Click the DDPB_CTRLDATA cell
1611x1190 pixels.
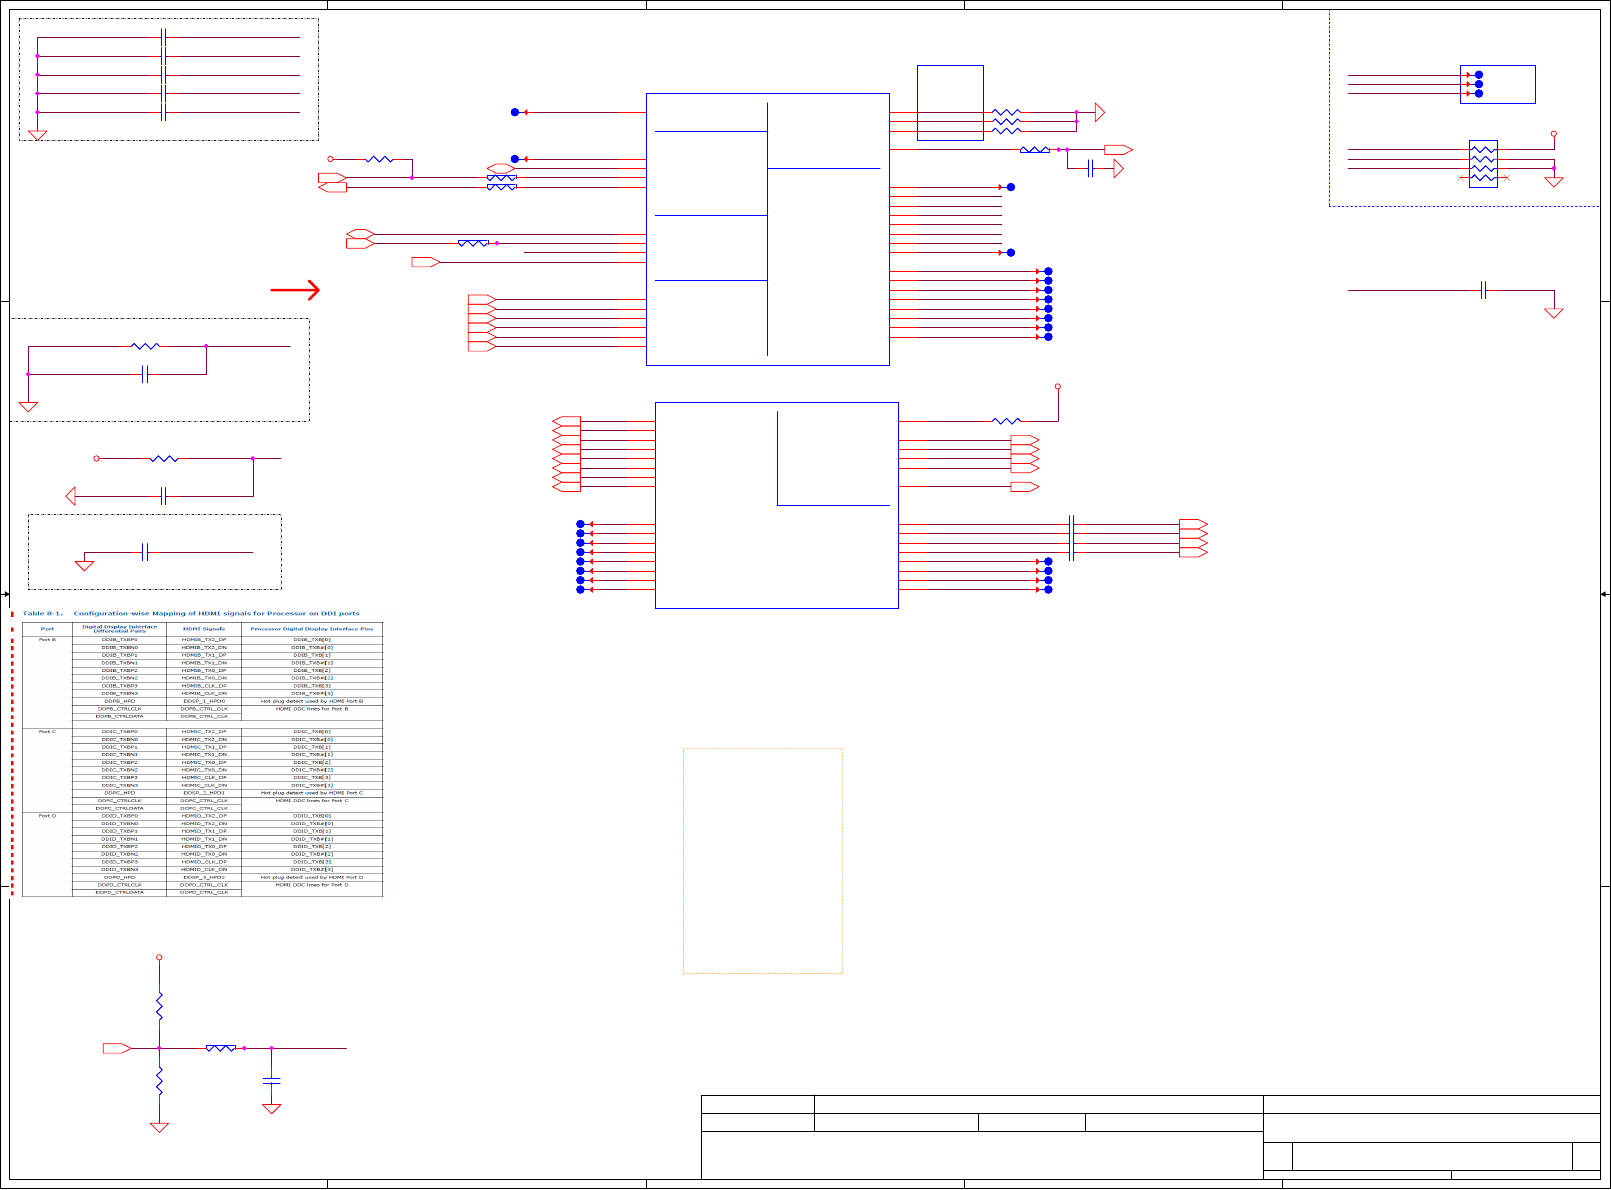[119, 716]
